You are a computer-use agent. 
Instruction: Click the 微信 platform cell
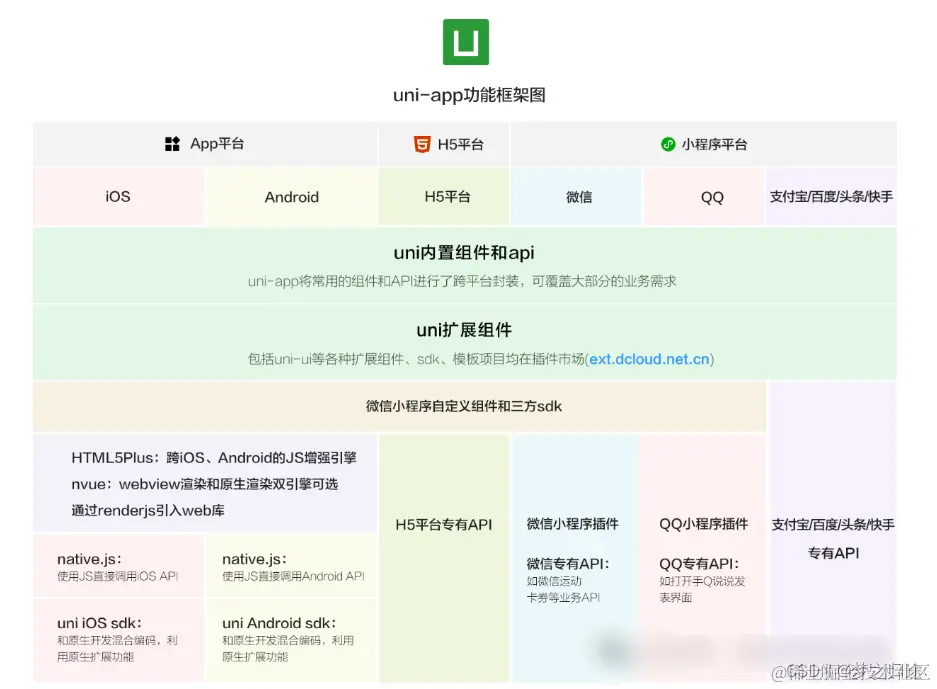pyautogui.click(x=577, y=197)
